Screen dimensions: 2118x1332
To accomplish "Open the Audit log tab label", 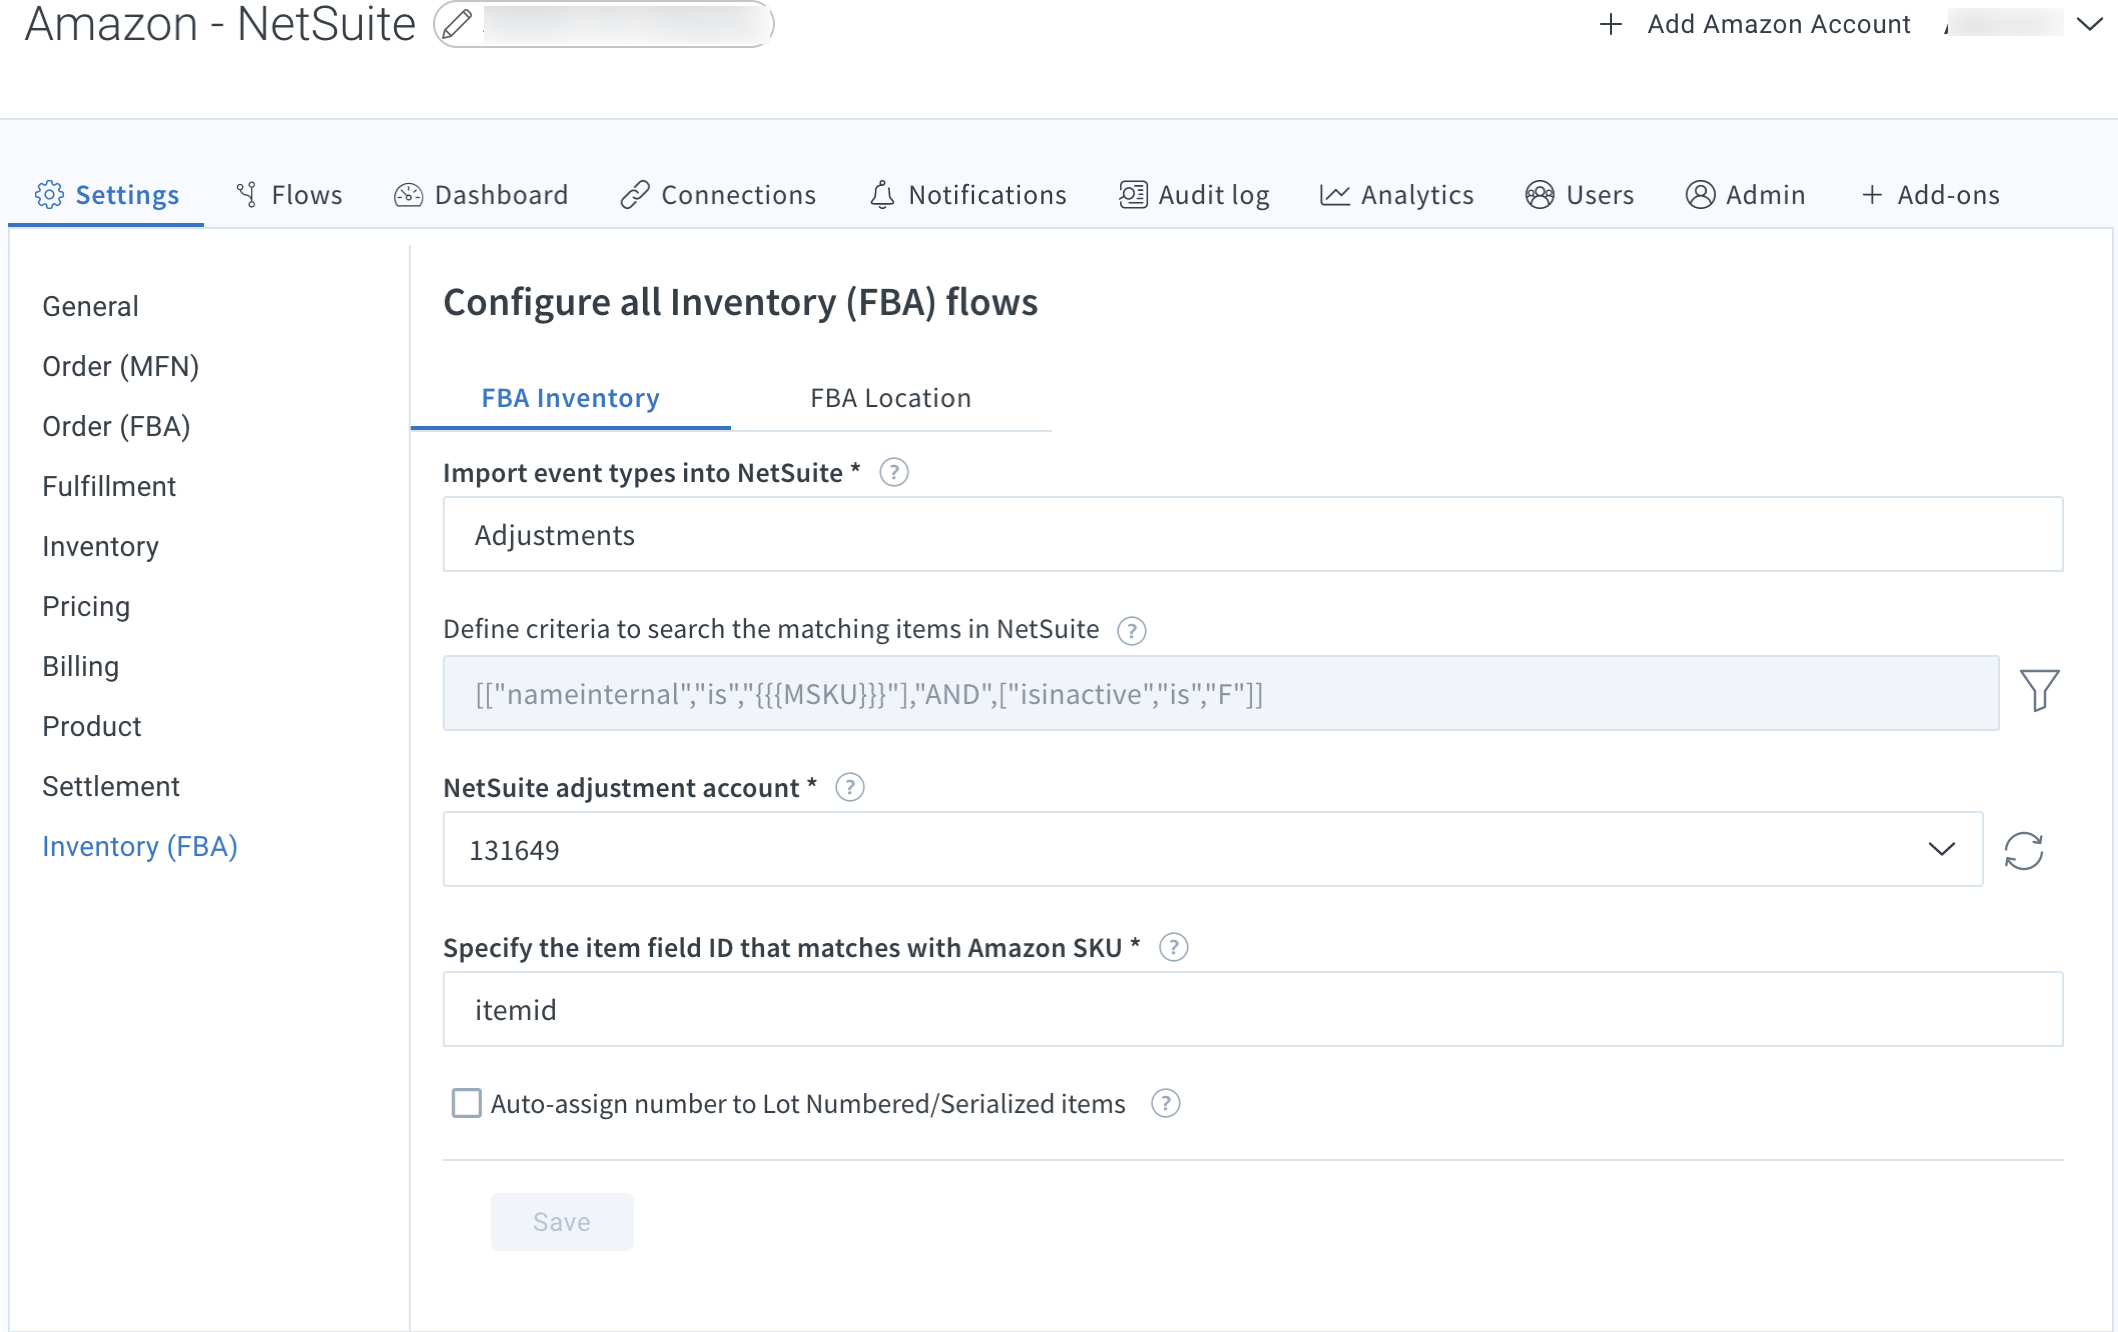I will 1213,195.
